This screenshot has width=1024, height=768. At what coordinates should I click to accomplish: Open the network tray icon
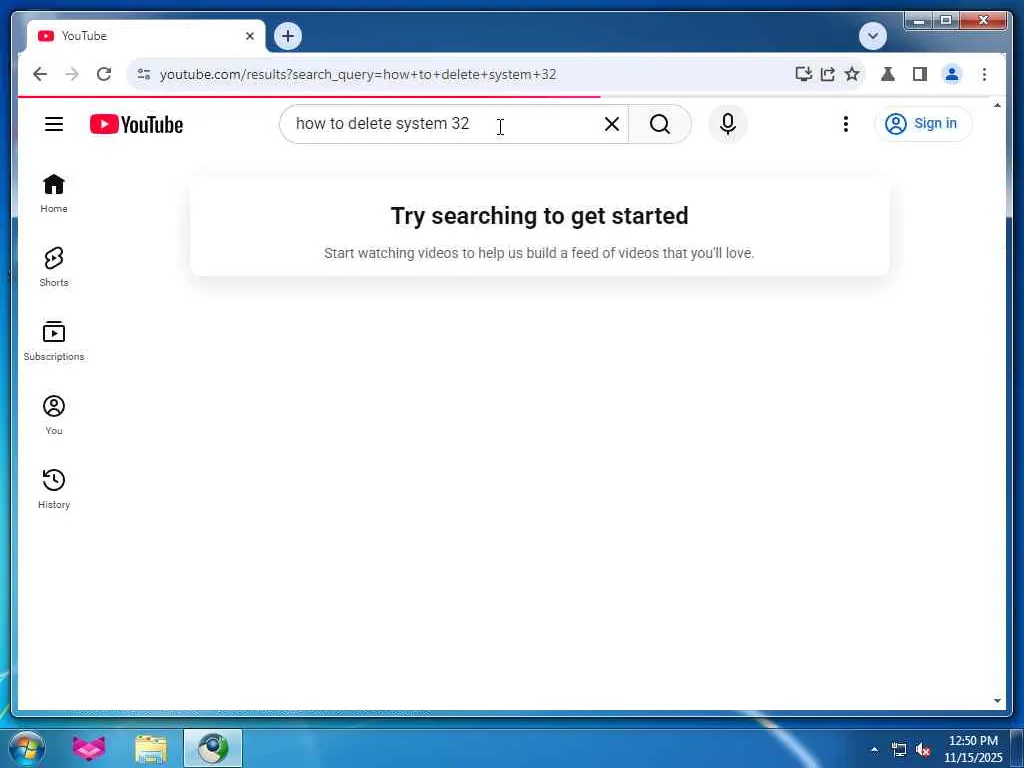point(899,750)
